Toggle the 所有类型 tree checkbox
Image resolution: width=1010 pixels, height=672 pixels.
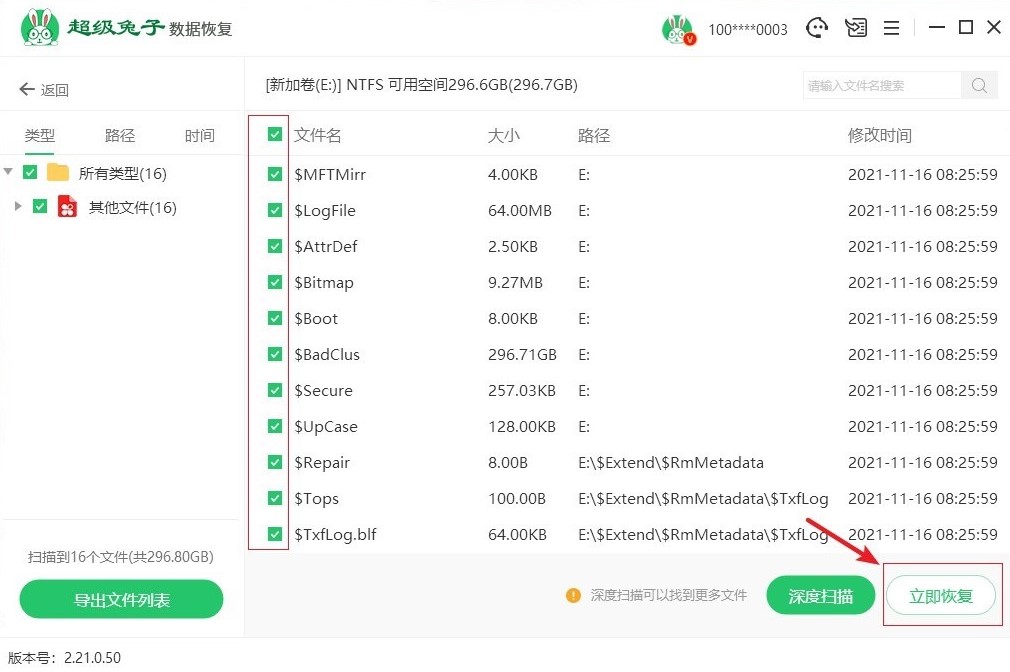coord(30,173)
